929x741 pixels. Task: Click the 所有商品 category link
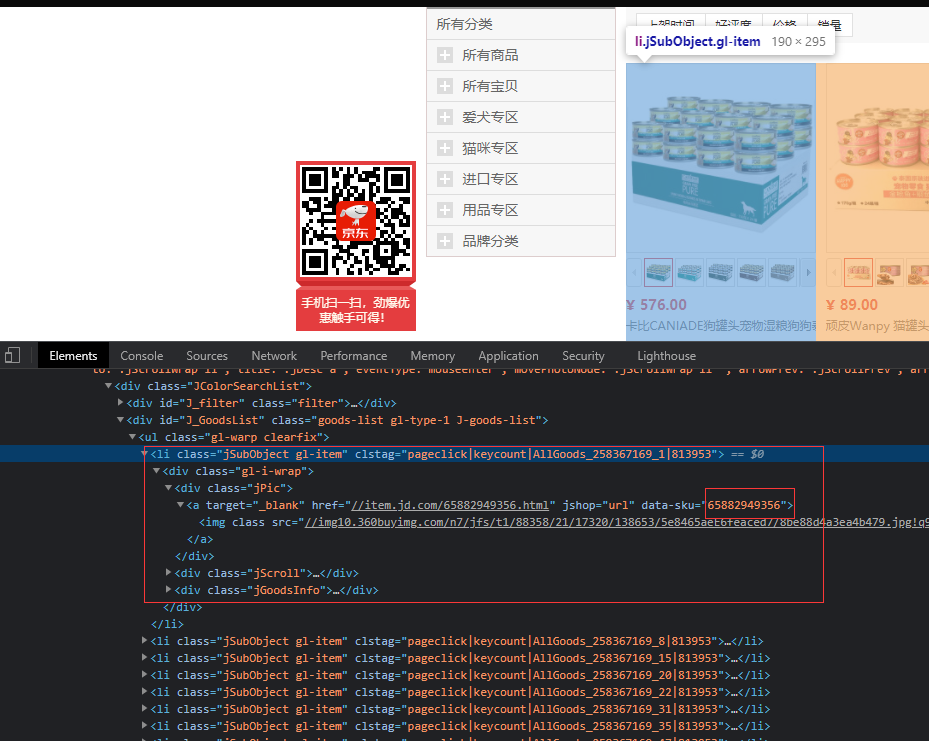[x=490, y=55]
